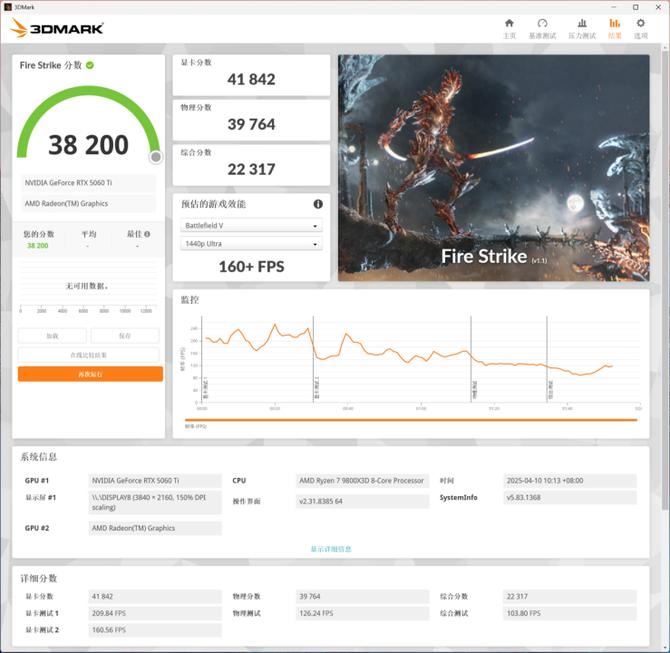Image resolution: width=670 pixels, height=653 pixels.
Task: Click the orange FPS legend bar under the graph
Action: (411, 420)
